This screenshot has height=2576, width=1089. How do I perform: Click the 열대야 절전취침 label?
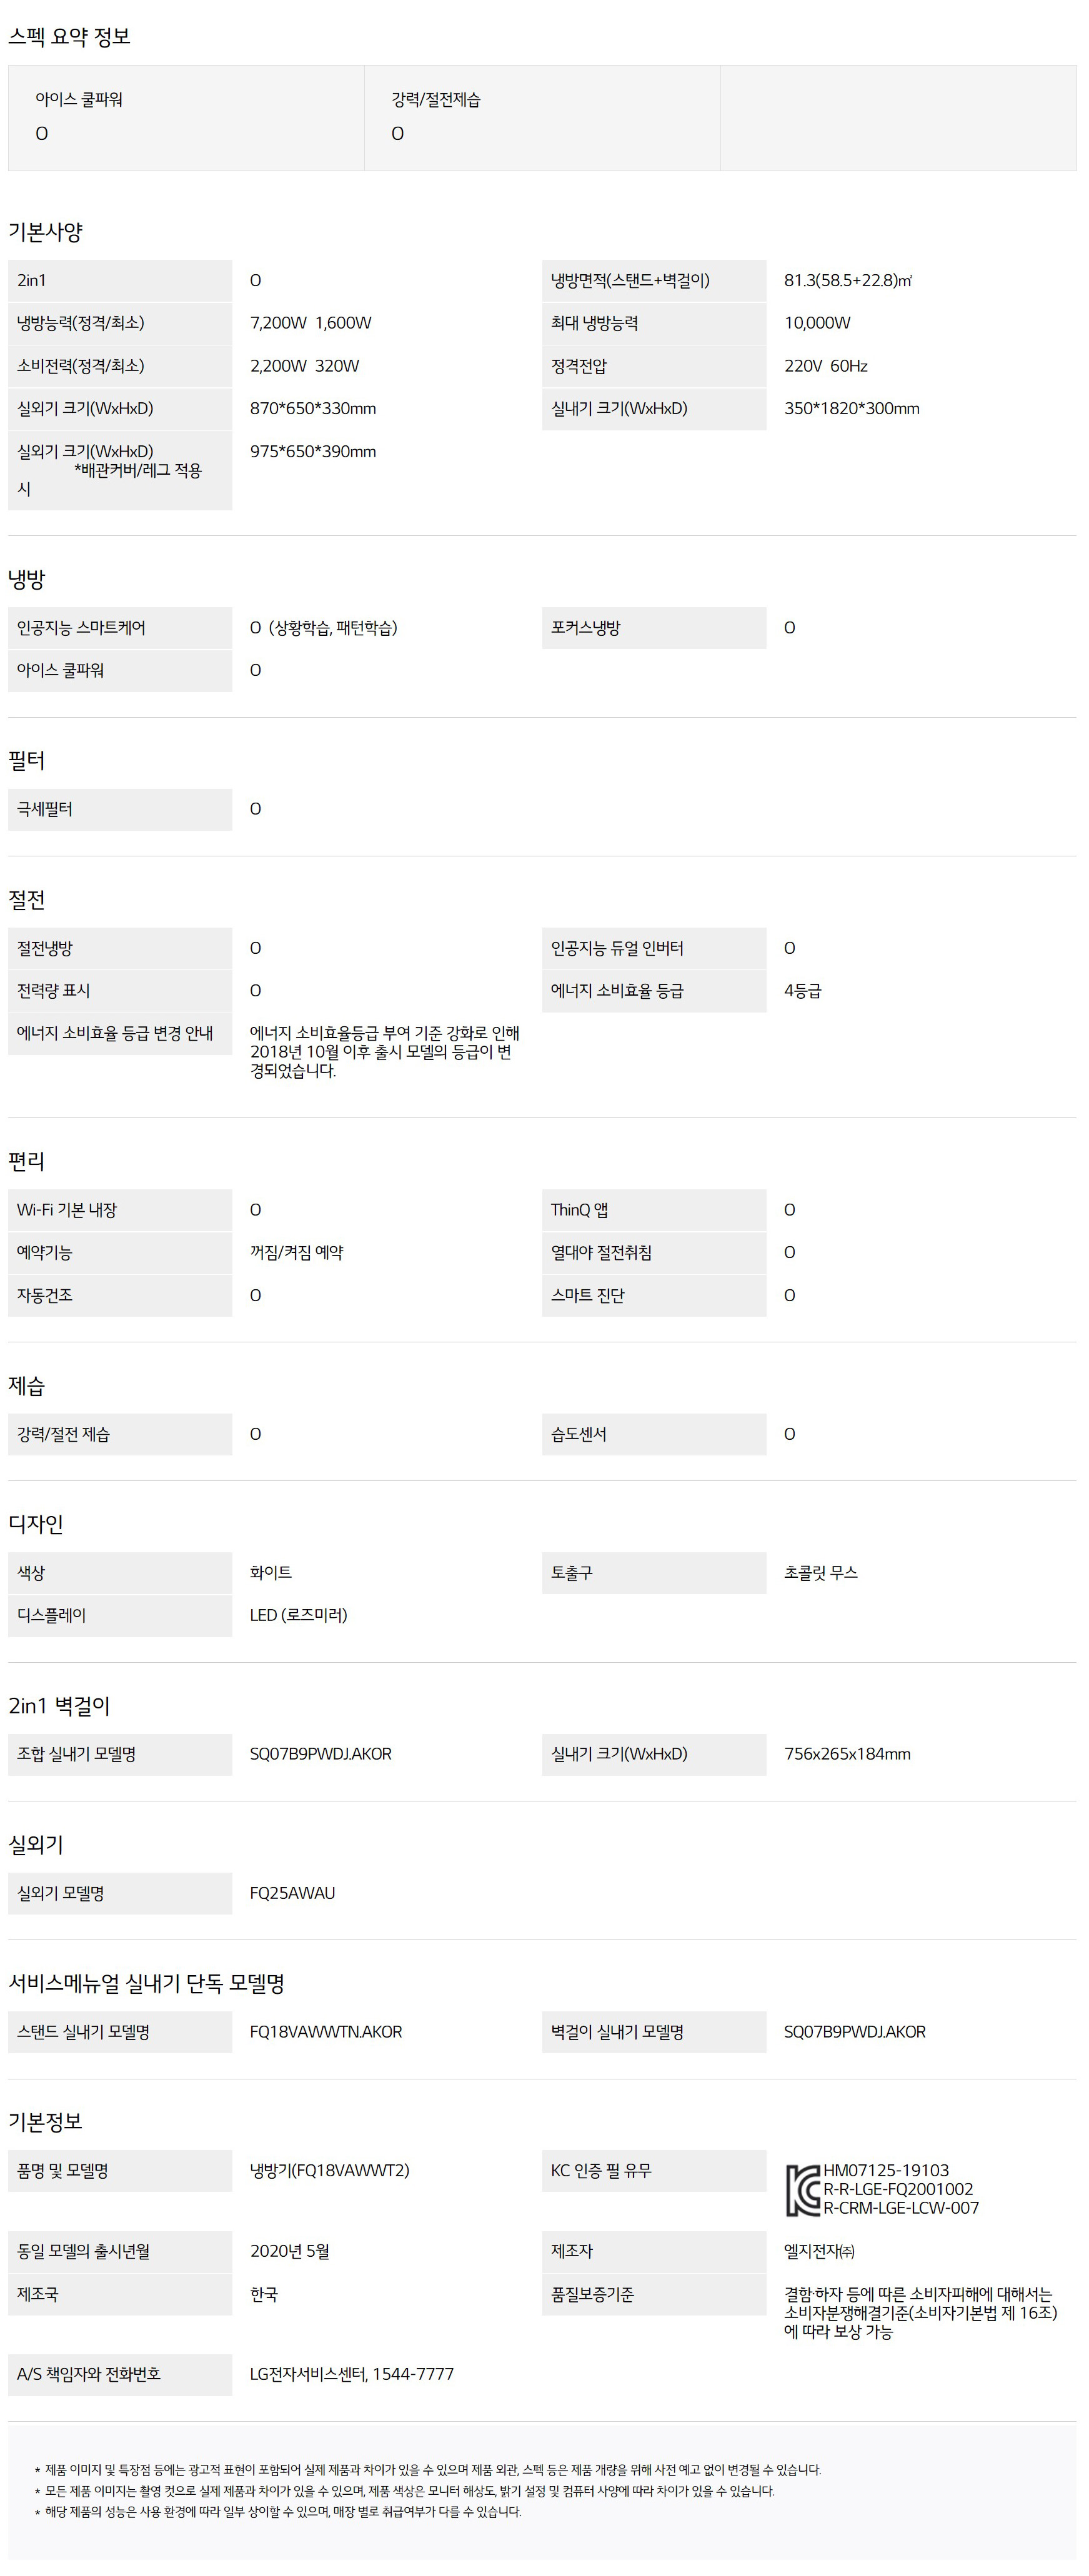[x=601, y=1252]
